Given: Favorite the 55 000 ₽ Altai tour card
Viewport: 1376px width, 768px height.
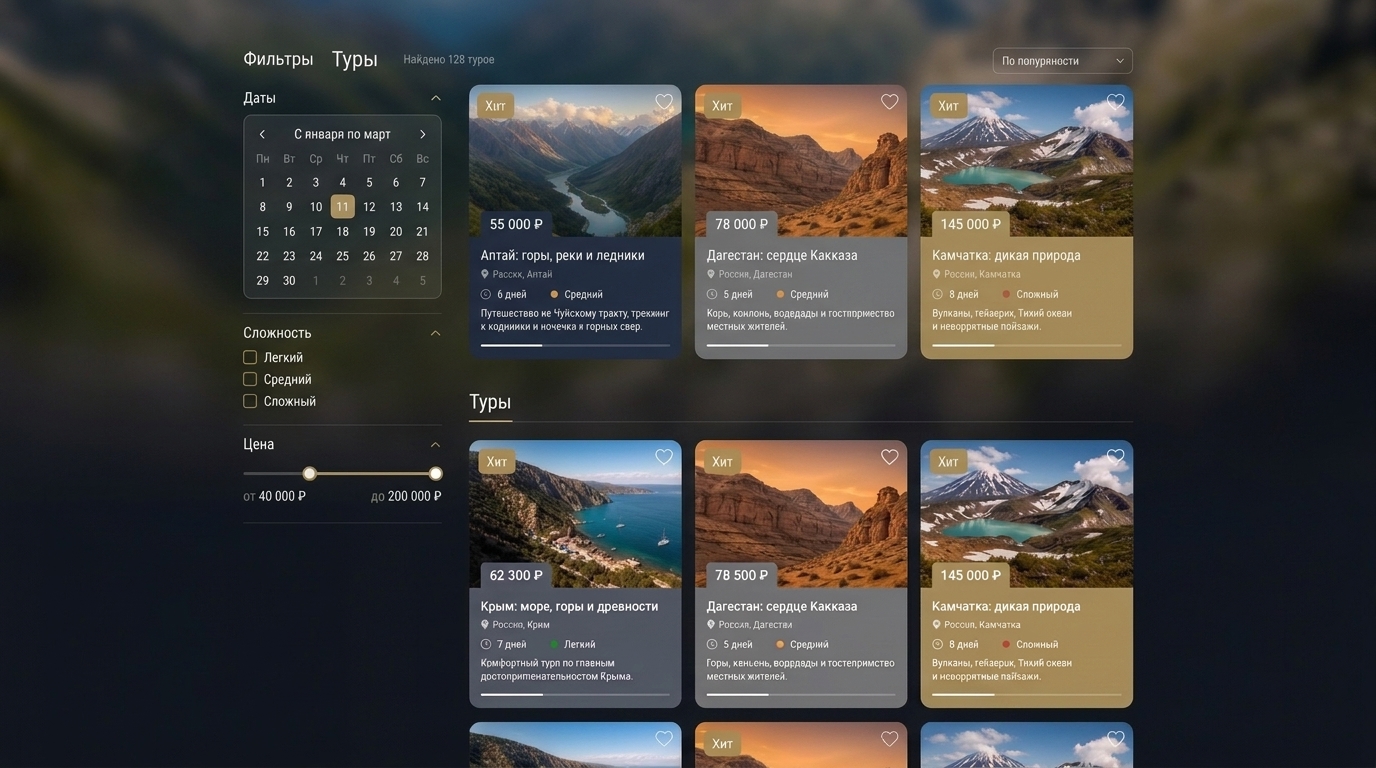Looking at the screenshot, I should pyautogui.click(x=664, y=102).
